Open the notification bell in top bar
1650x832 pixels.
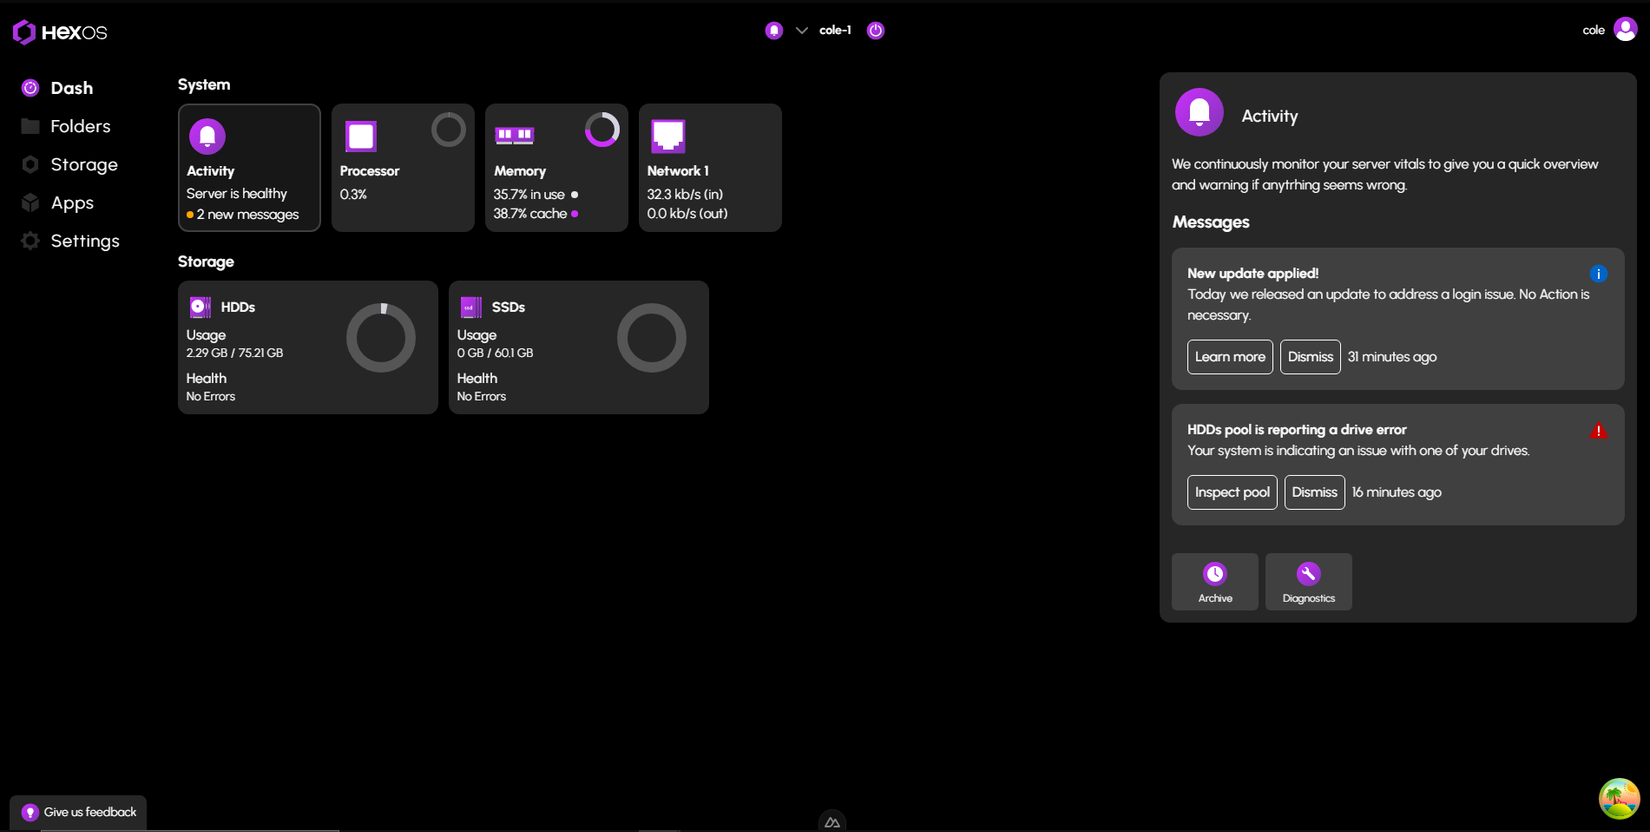coord(774,30)
